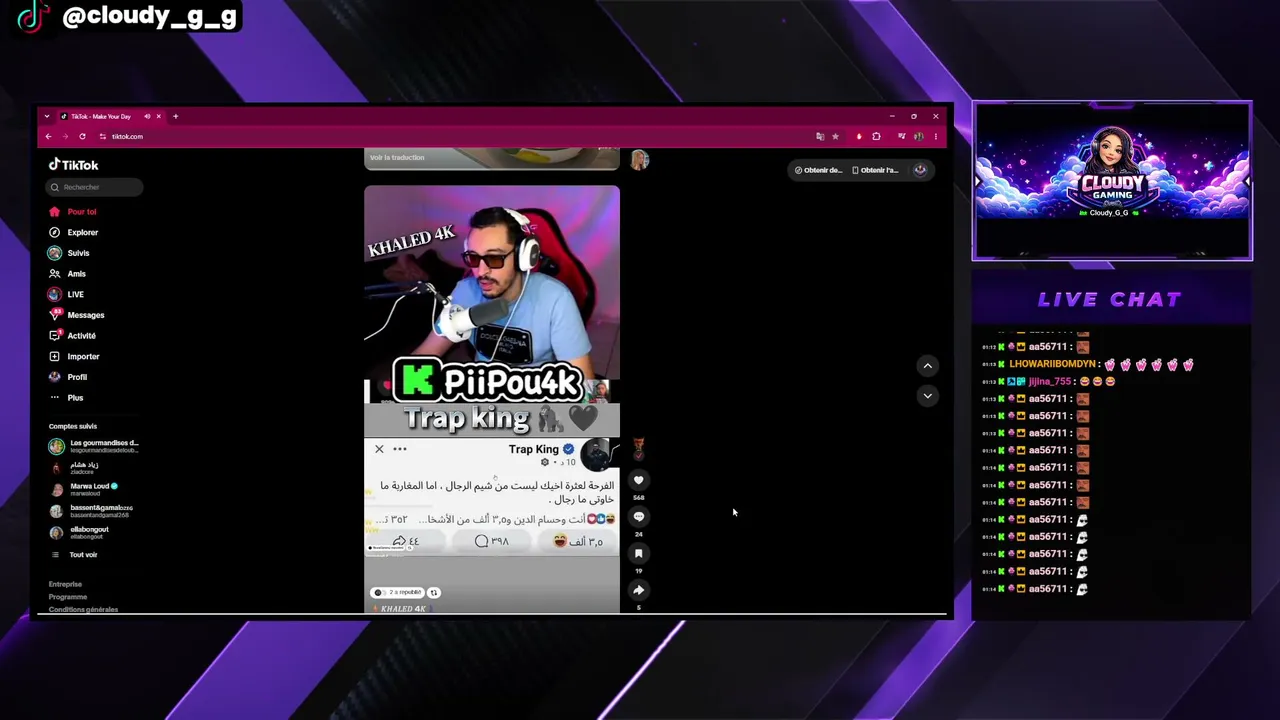Screen dimensions: 1280x720
Task: Click the browser forward arrow
Action: coord(65,137)
